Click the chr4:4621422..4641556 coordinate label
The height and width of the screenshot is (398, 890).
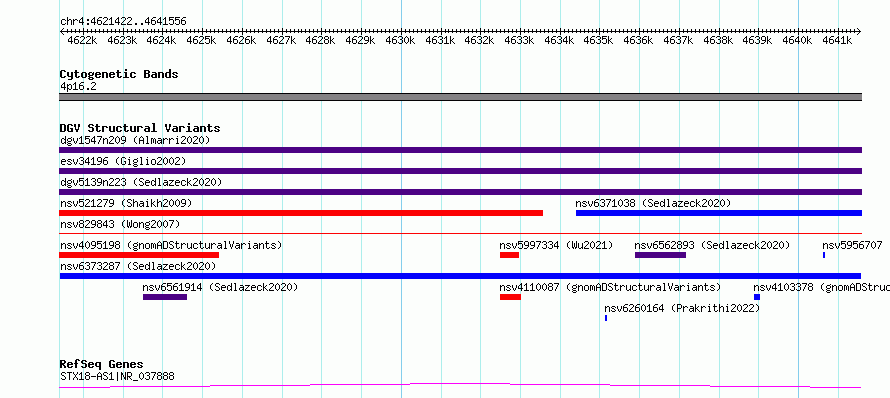coord(123,22)
